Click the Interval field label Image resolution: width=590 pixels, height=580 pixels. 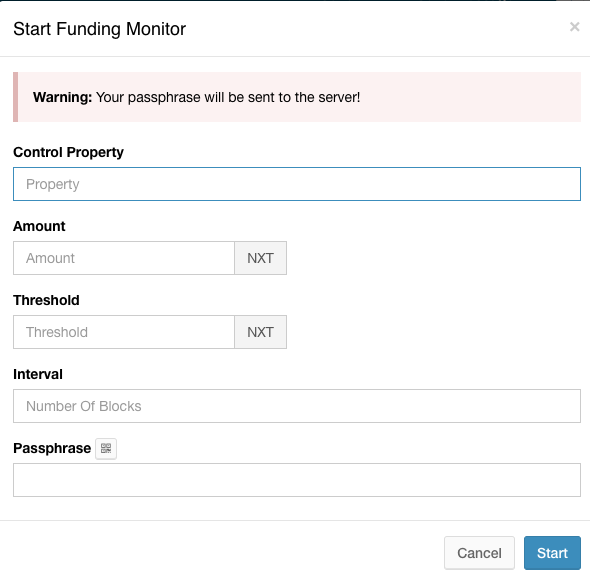coord(38,374)
